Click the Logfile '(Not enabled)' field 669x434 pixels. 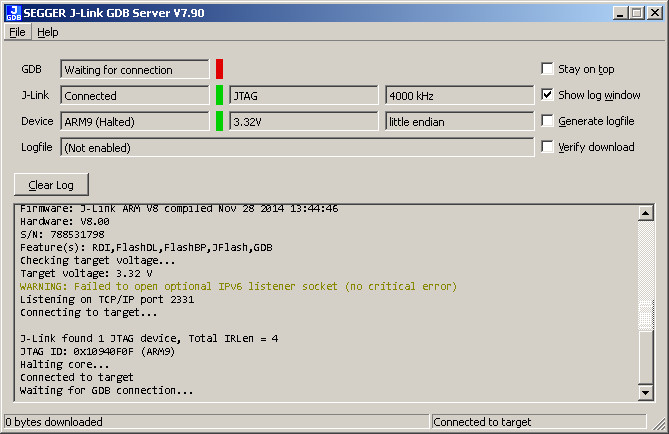pos(297,147)
